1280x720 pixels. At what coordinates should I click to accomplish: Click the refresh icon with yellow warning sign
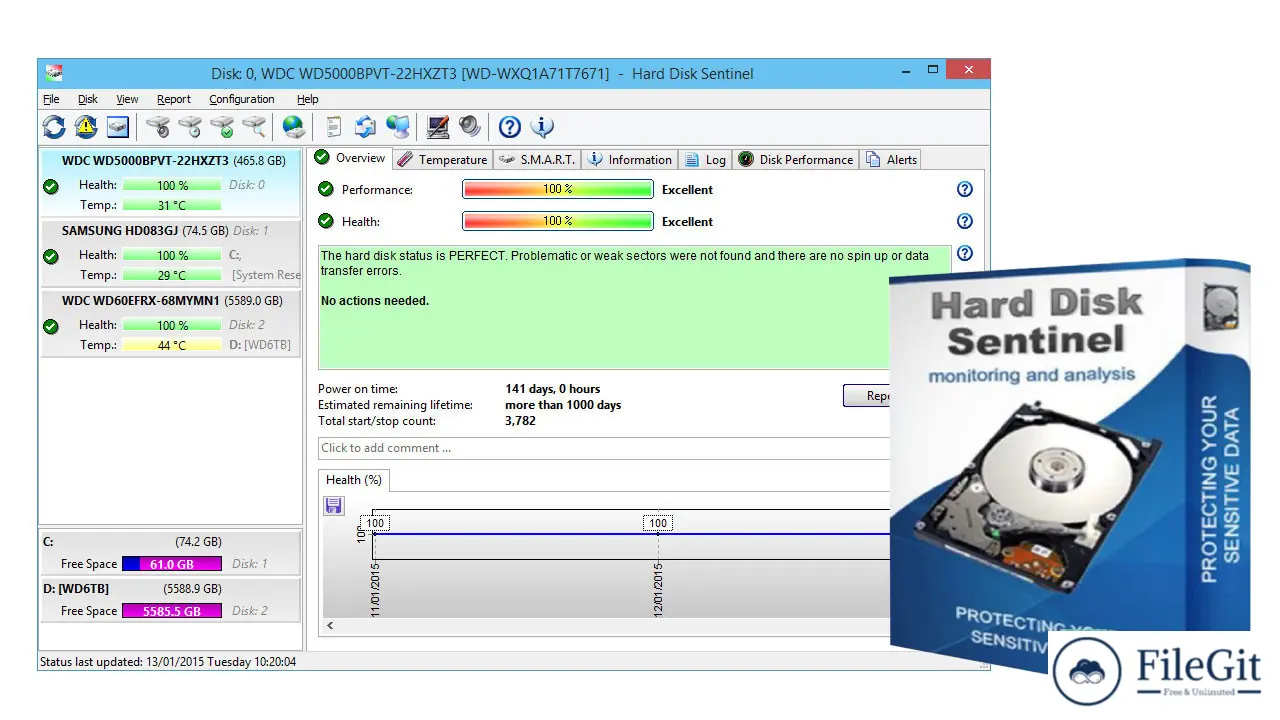[86, 127]
